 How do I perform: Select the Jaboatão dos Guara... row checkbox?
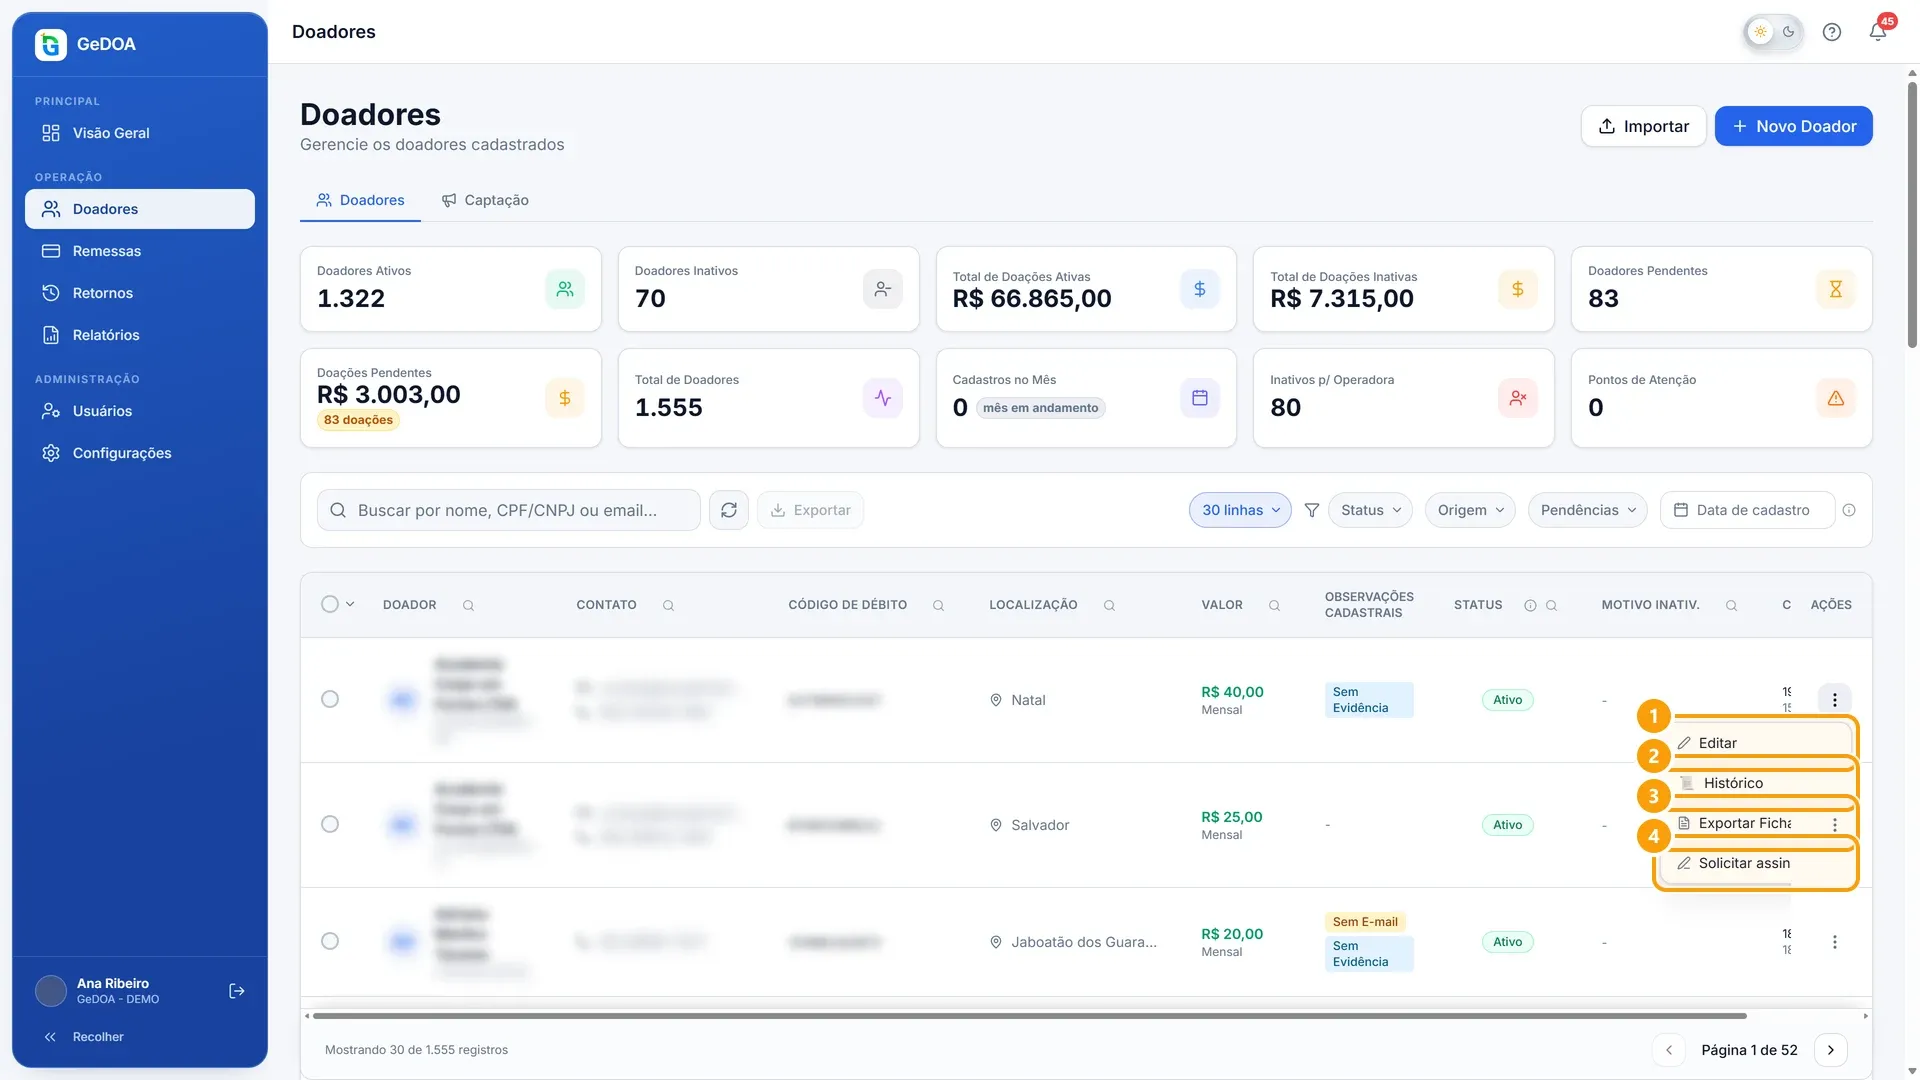(330, 941)
